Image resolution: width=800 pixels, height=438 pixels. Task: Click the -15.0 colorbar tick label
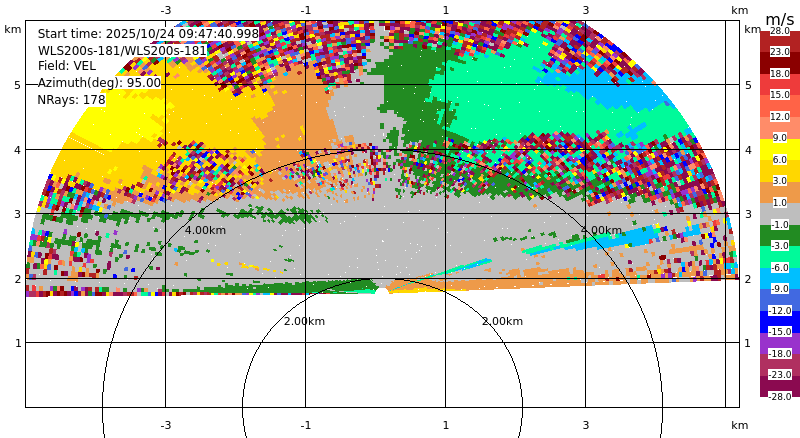tap(780, 332)
